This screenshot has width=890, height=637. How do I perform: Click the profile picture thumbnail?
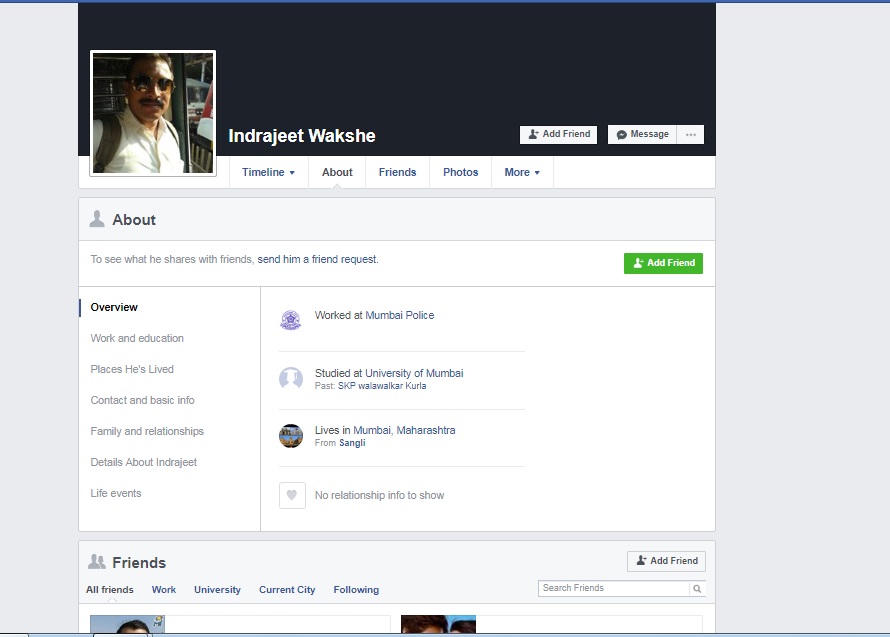click(x=153, y=113)
